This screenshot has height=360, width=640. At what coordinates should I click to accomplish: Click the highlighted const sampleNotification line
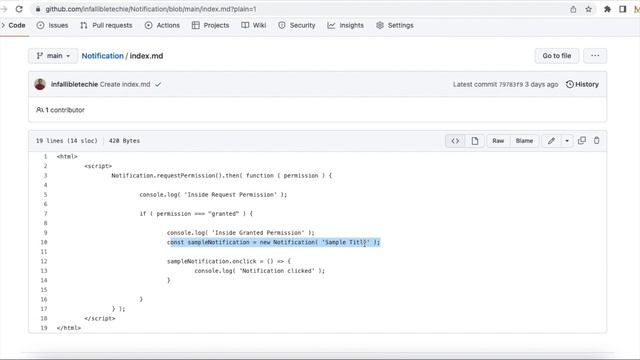(273, 242)
